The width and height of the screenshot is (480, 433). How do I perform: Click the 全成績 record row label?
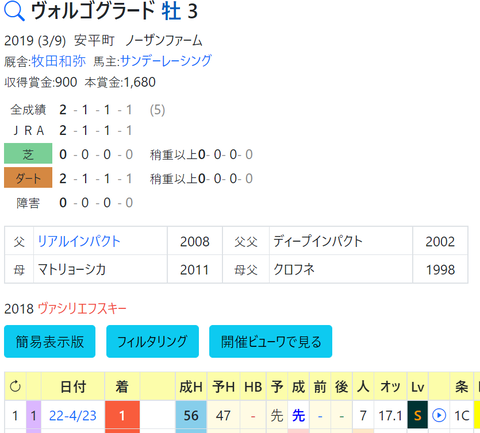[28, 110]
